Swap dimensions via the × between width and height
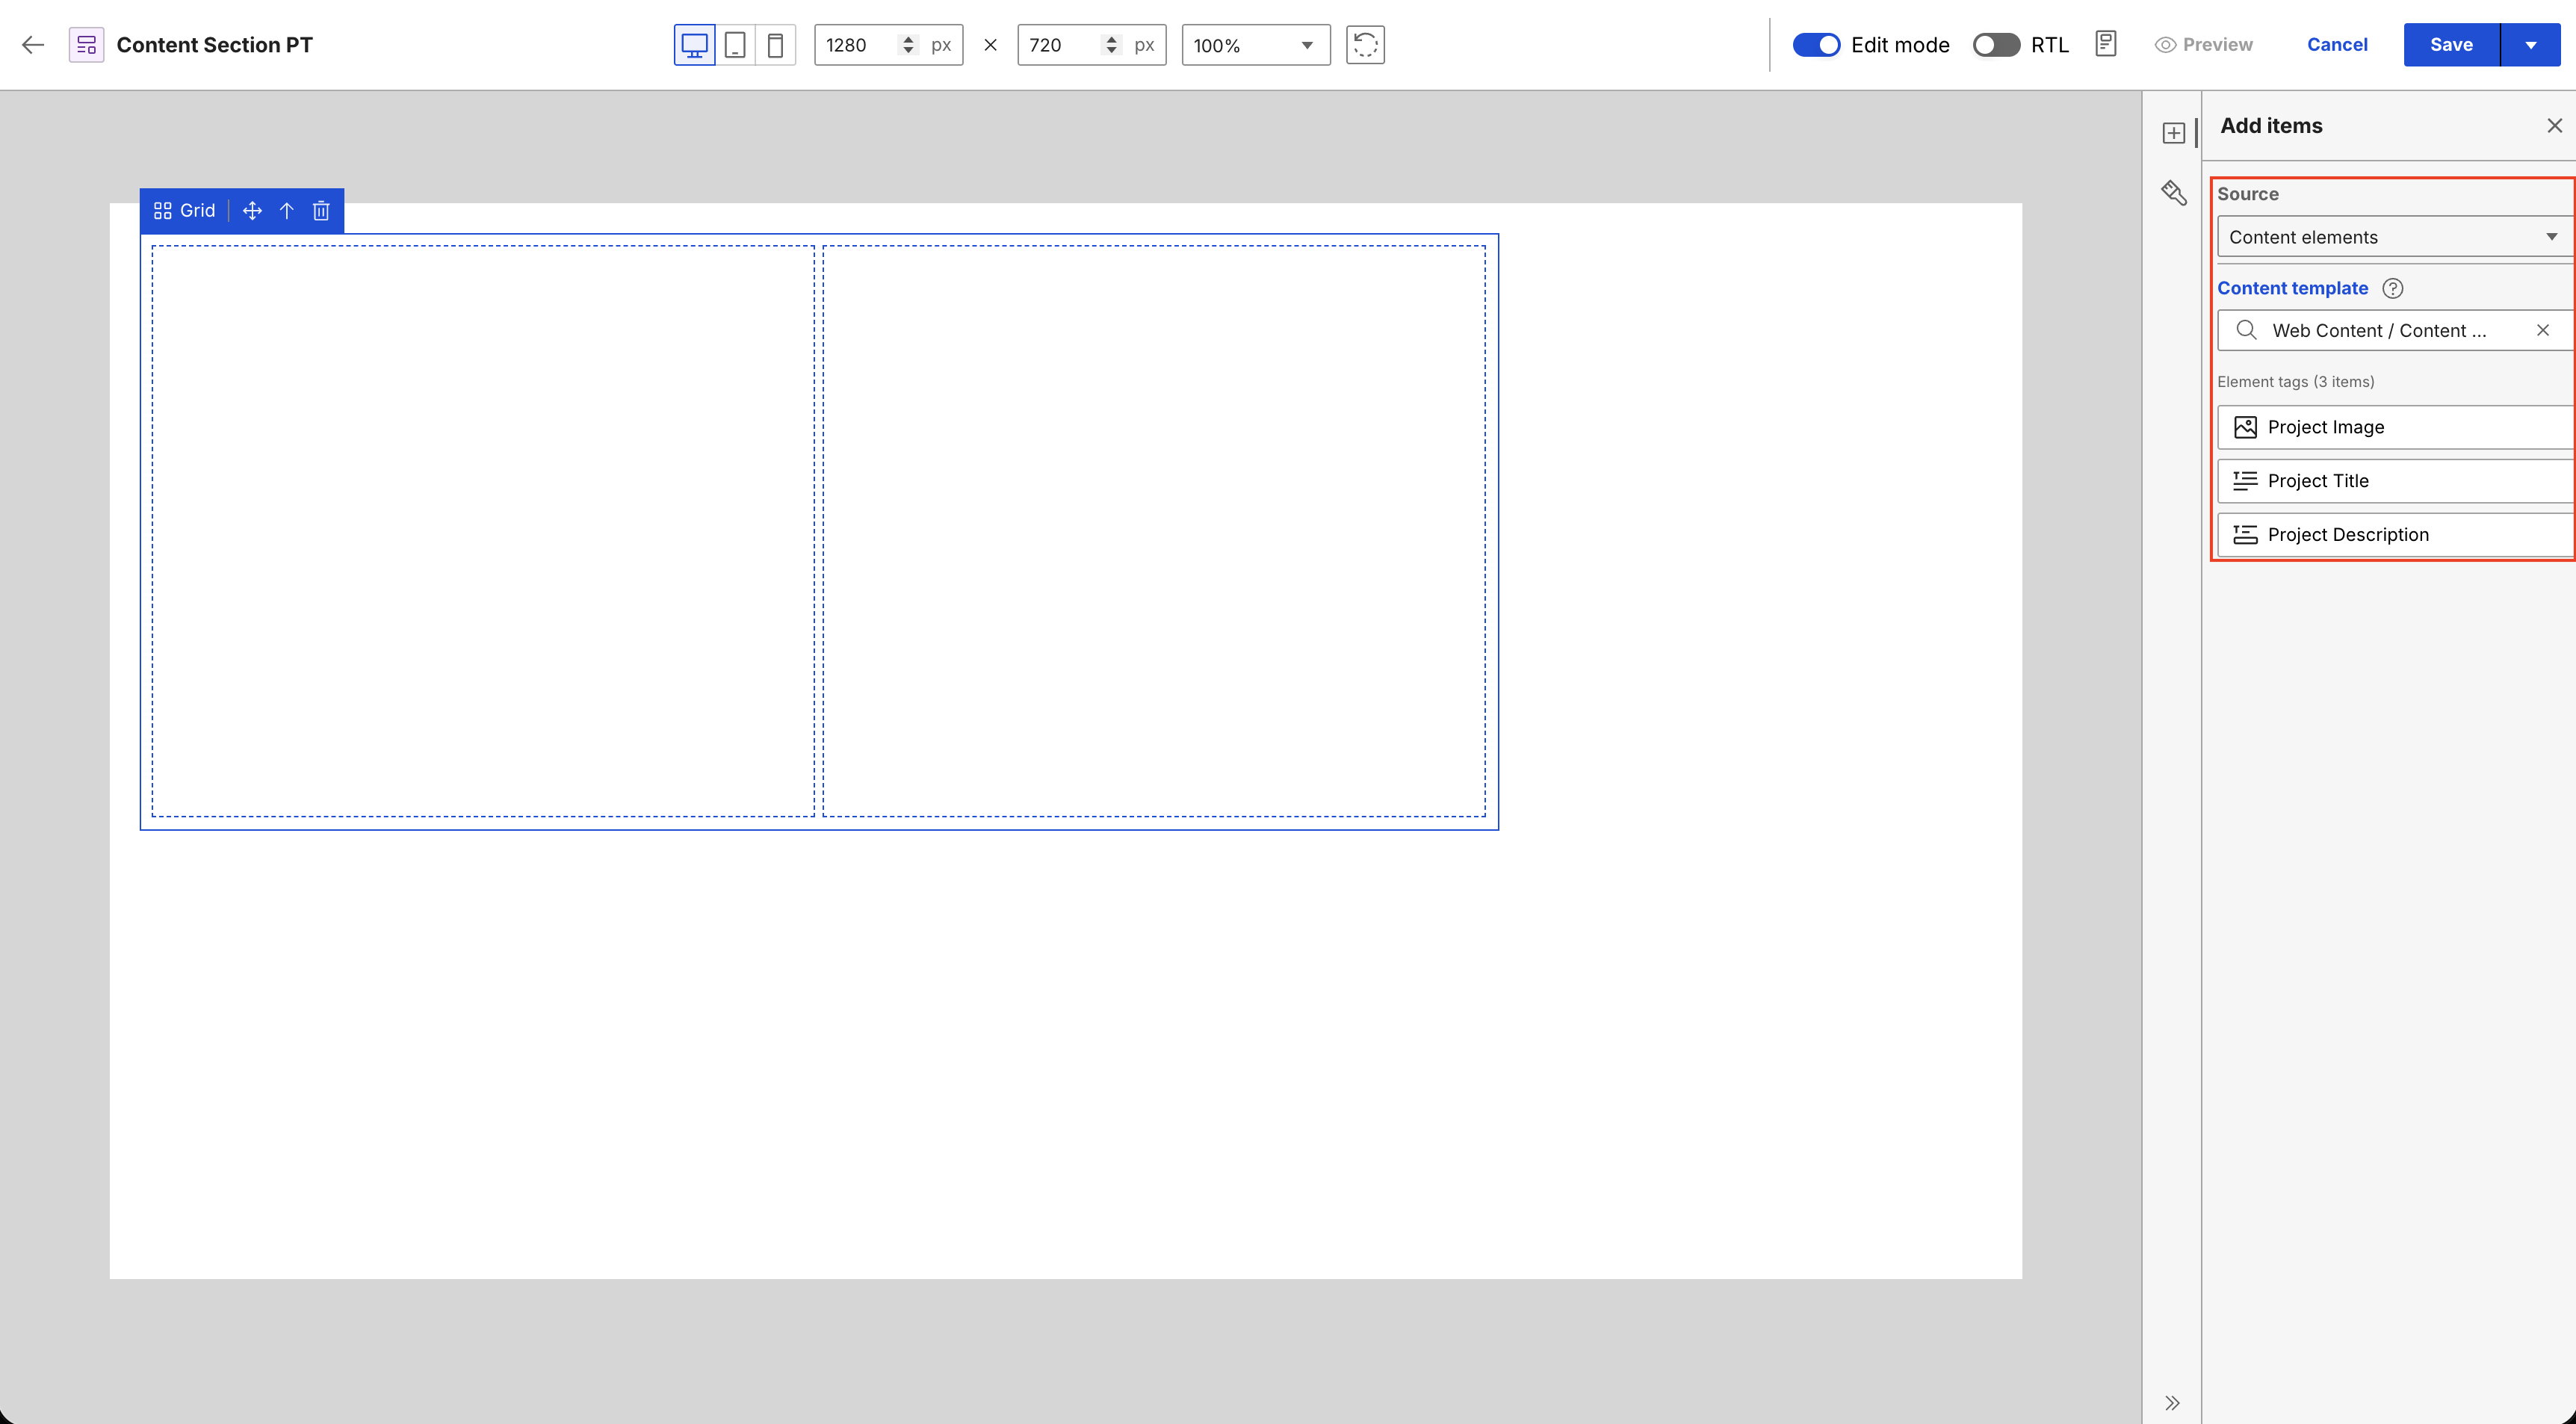The image size is (2576, 1424). (x=990, y=45)
